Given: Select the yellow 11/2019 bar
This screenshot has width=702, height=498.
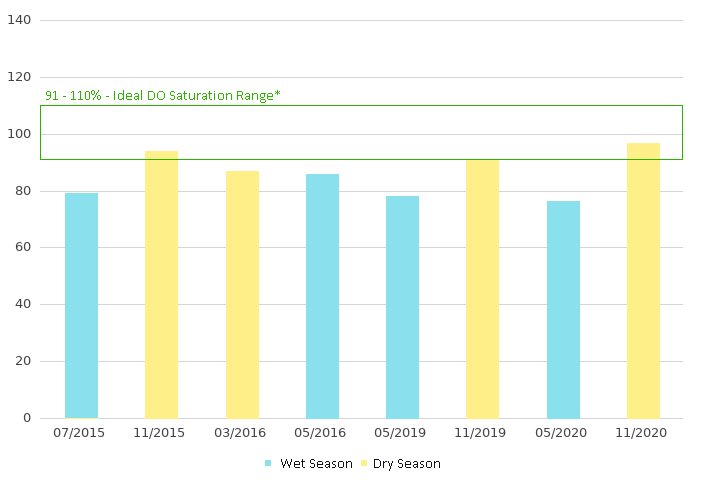Looking at the screenshot, I should click(x=482, y=289).
